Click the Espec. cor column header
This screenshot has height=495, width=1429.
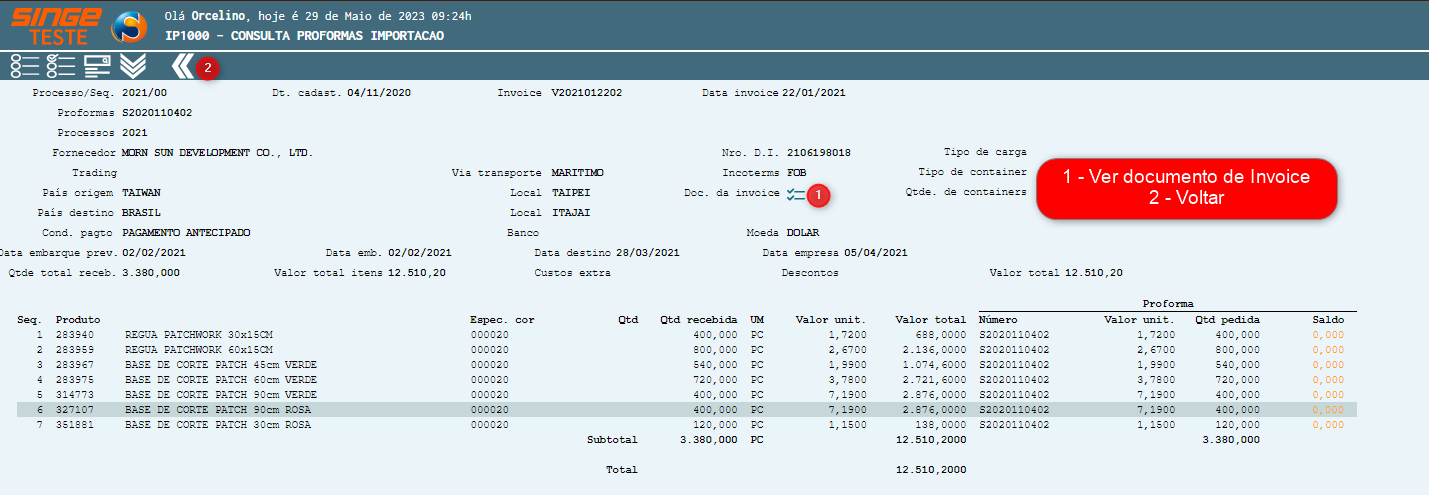click(x=502, y=319)
